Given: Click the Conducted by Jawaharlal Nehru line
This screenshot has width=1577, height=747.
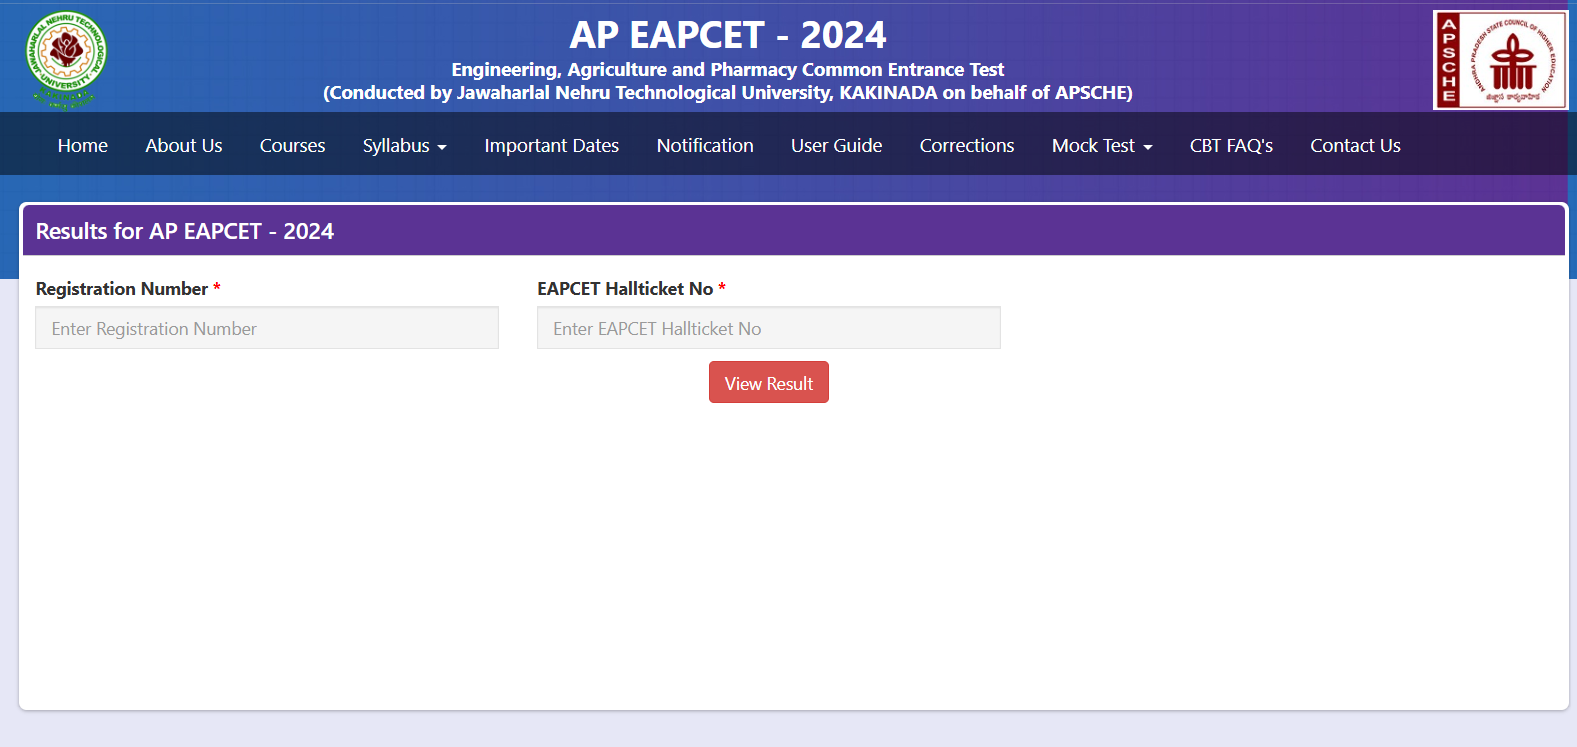Looking at the screenshot, I should tap(728, 92).
